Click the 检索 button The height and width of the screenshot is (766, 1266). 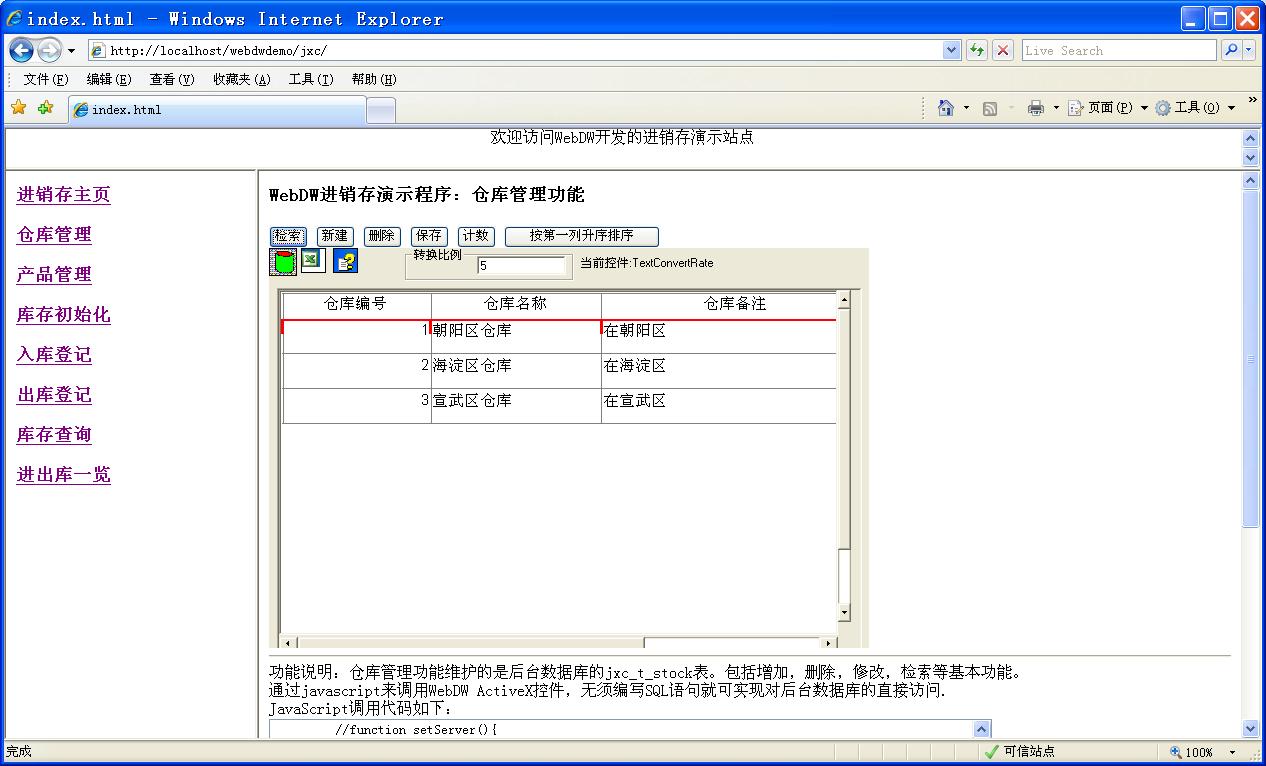click(288, 236)
